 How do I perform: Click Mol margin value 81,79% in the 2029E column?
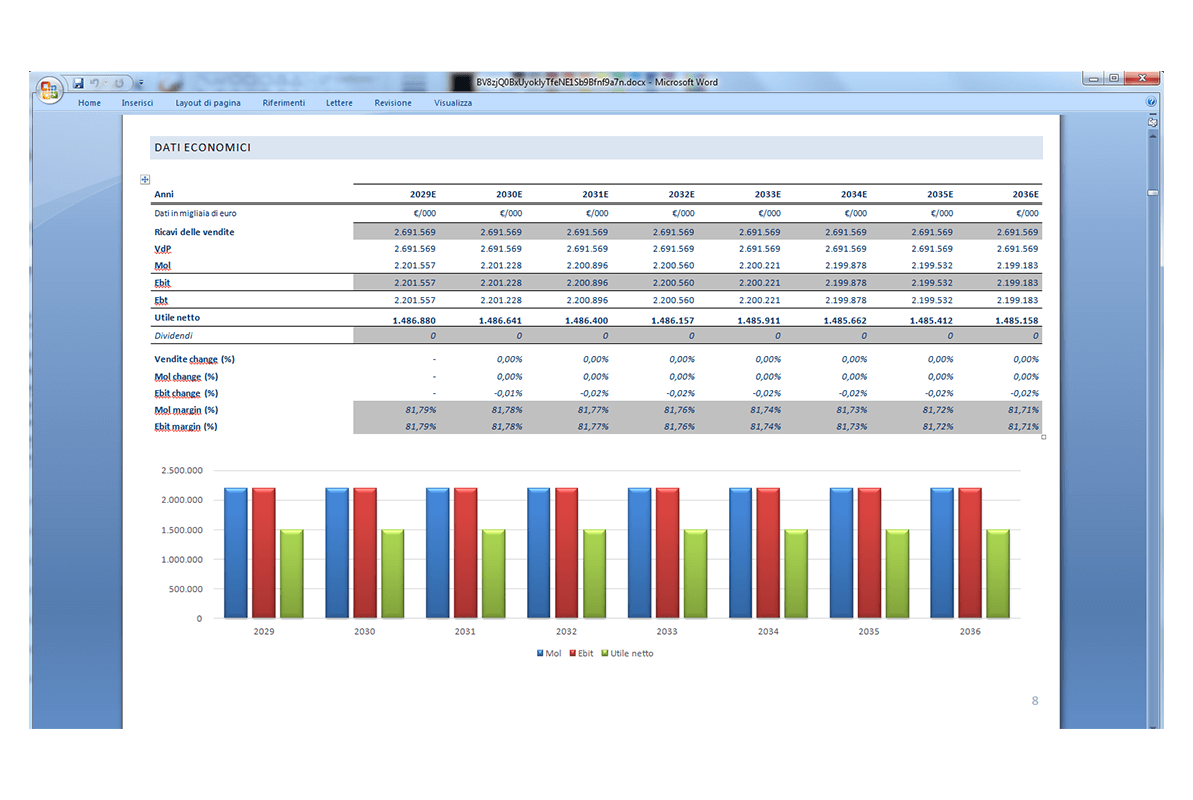point(421,410)
